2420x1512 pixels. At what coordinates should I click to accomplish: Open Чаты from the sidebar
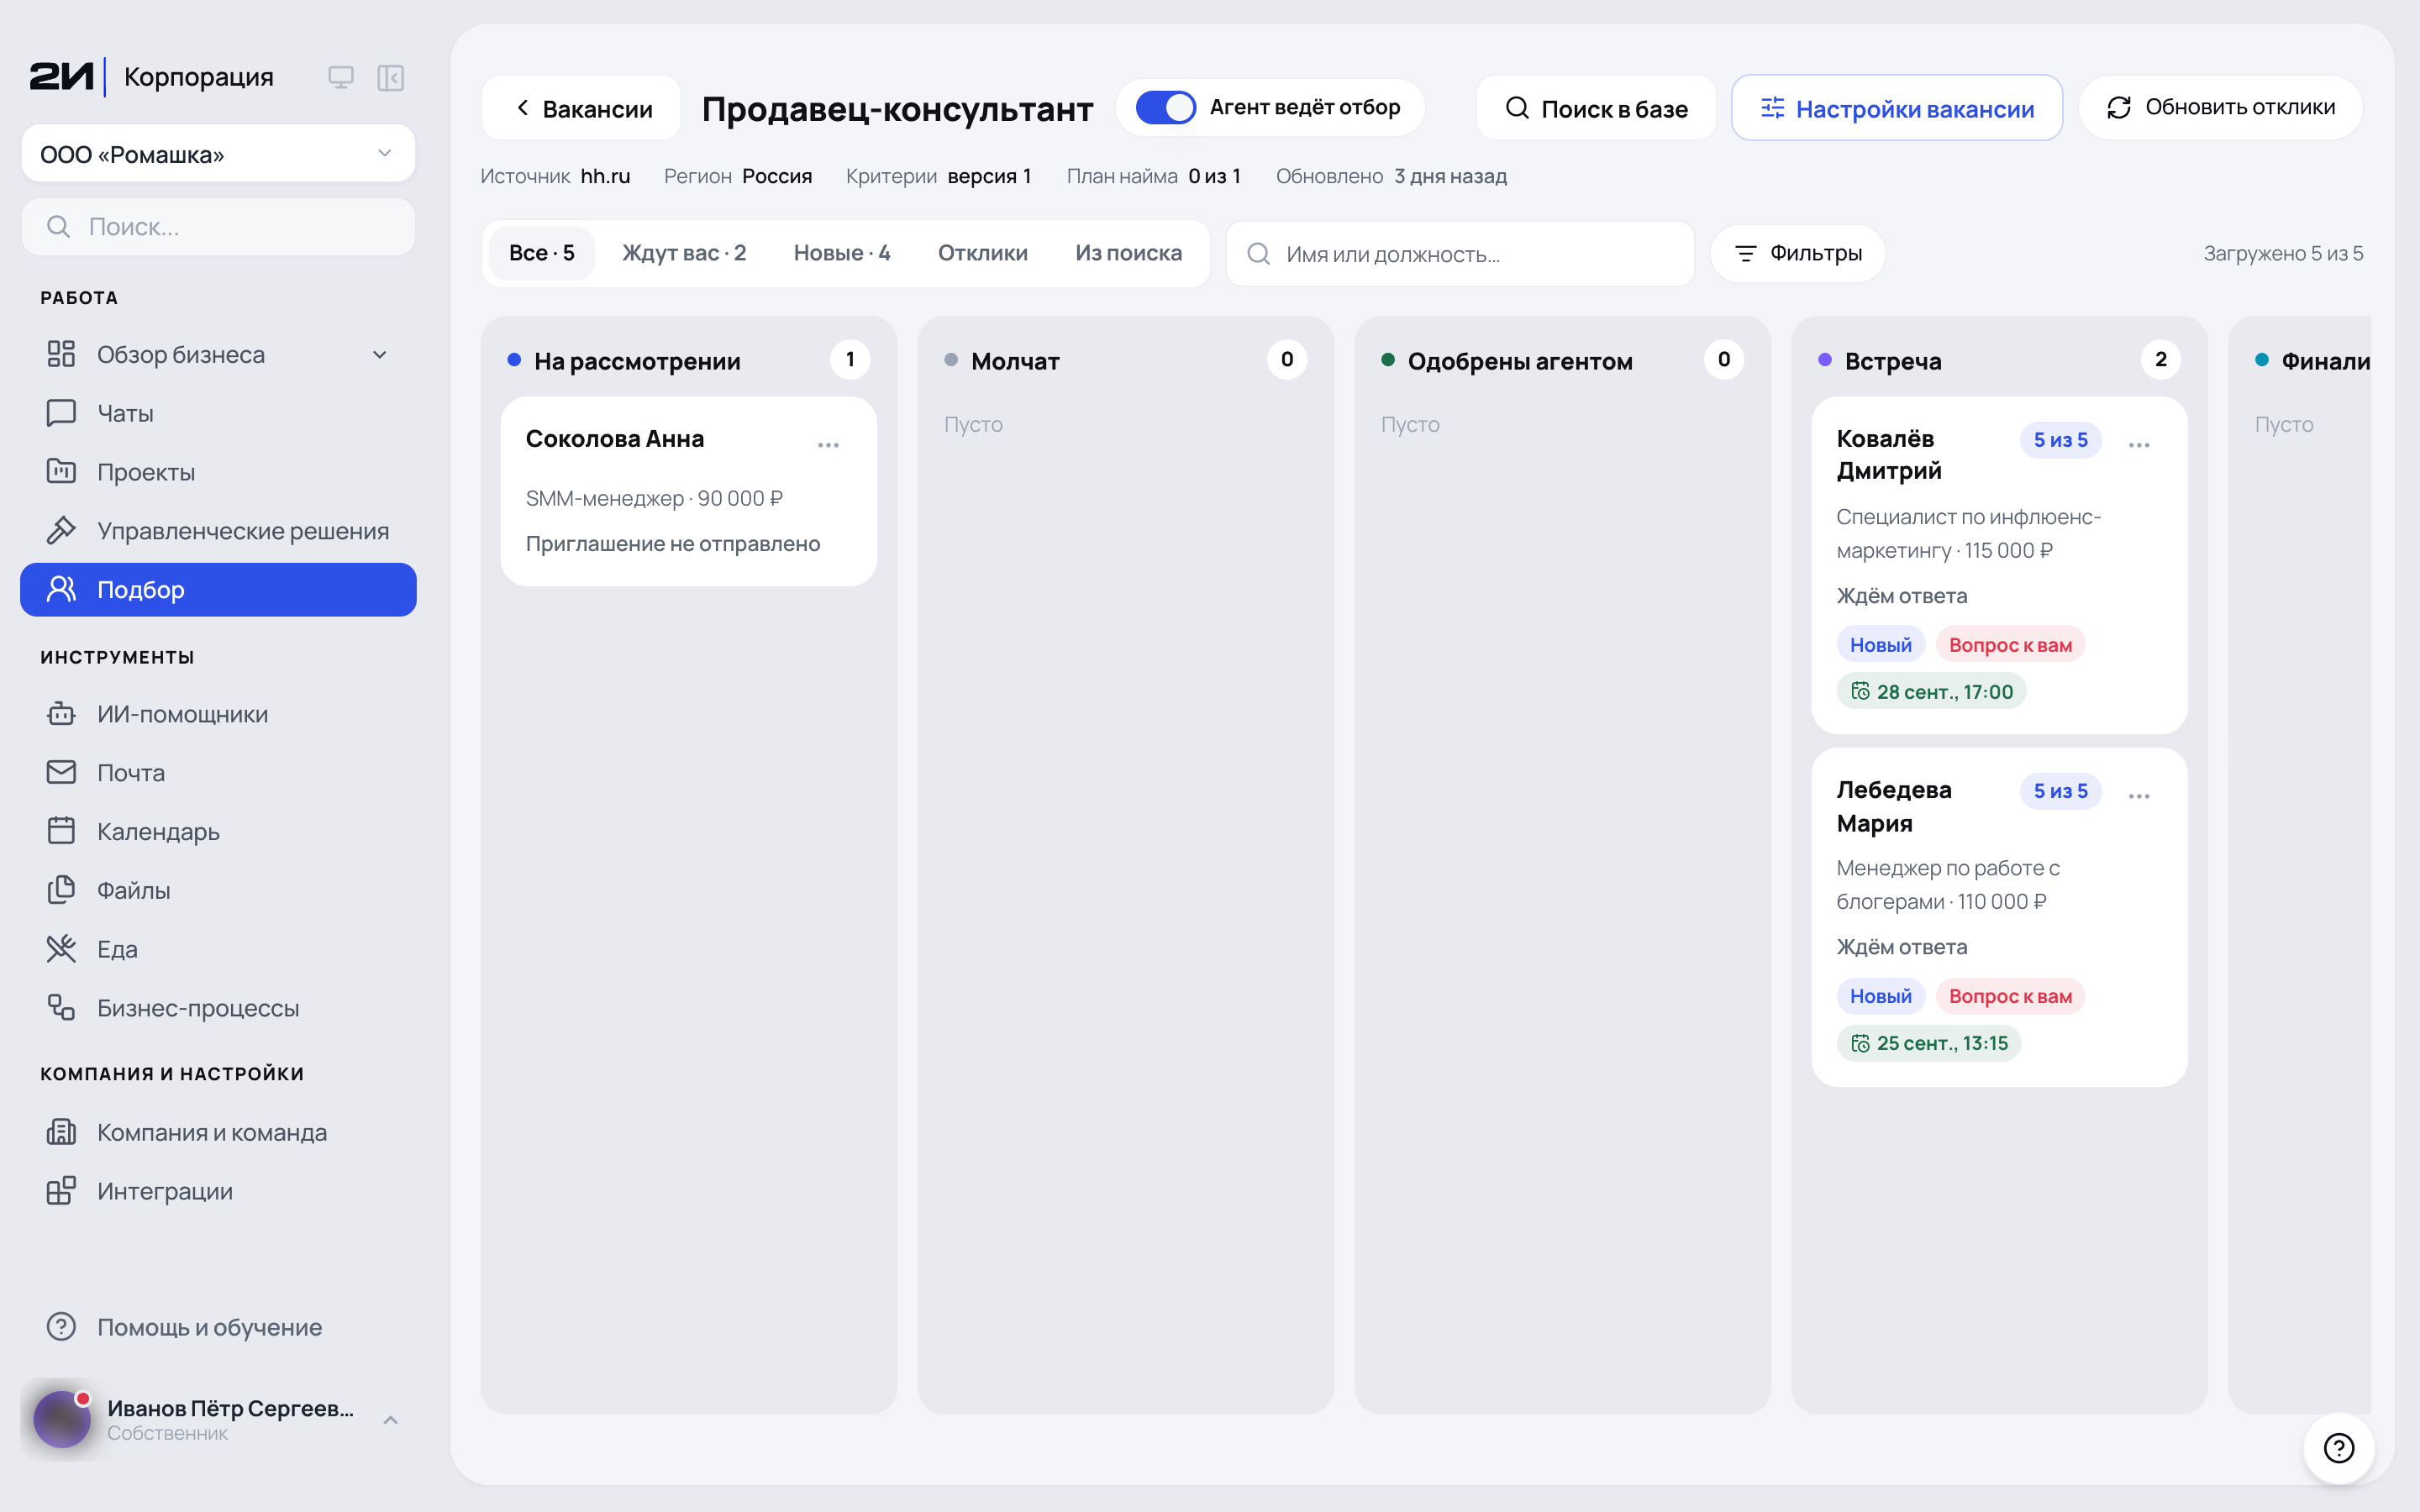pyautogui.click(x=218, y=413)
